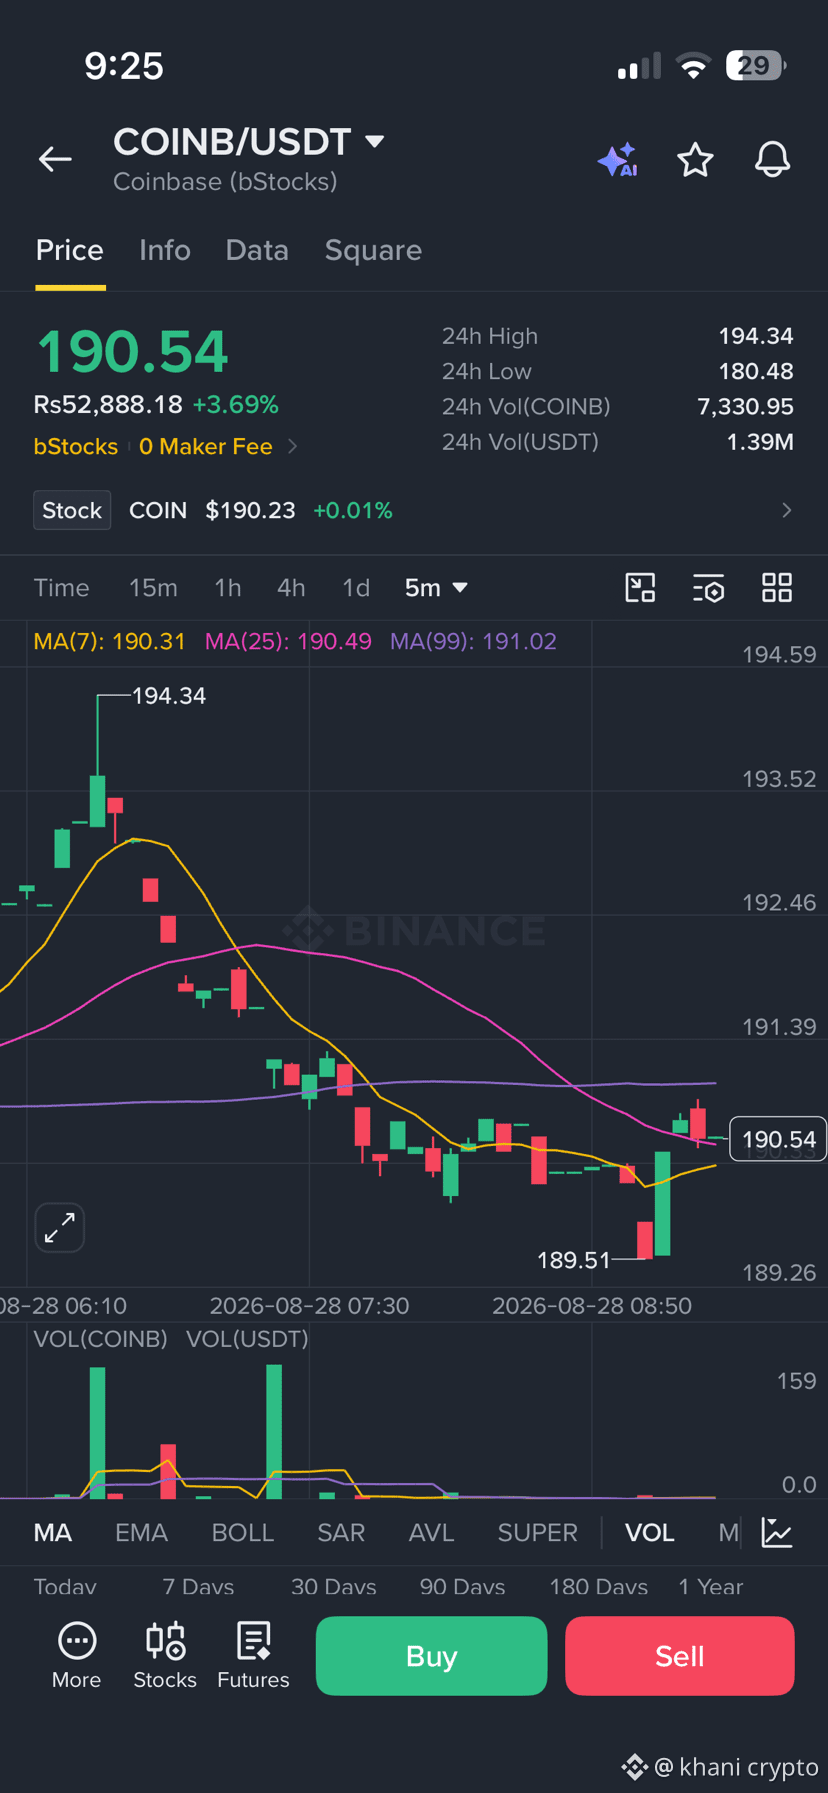Tap the VOL(COINB) label

100,1338
